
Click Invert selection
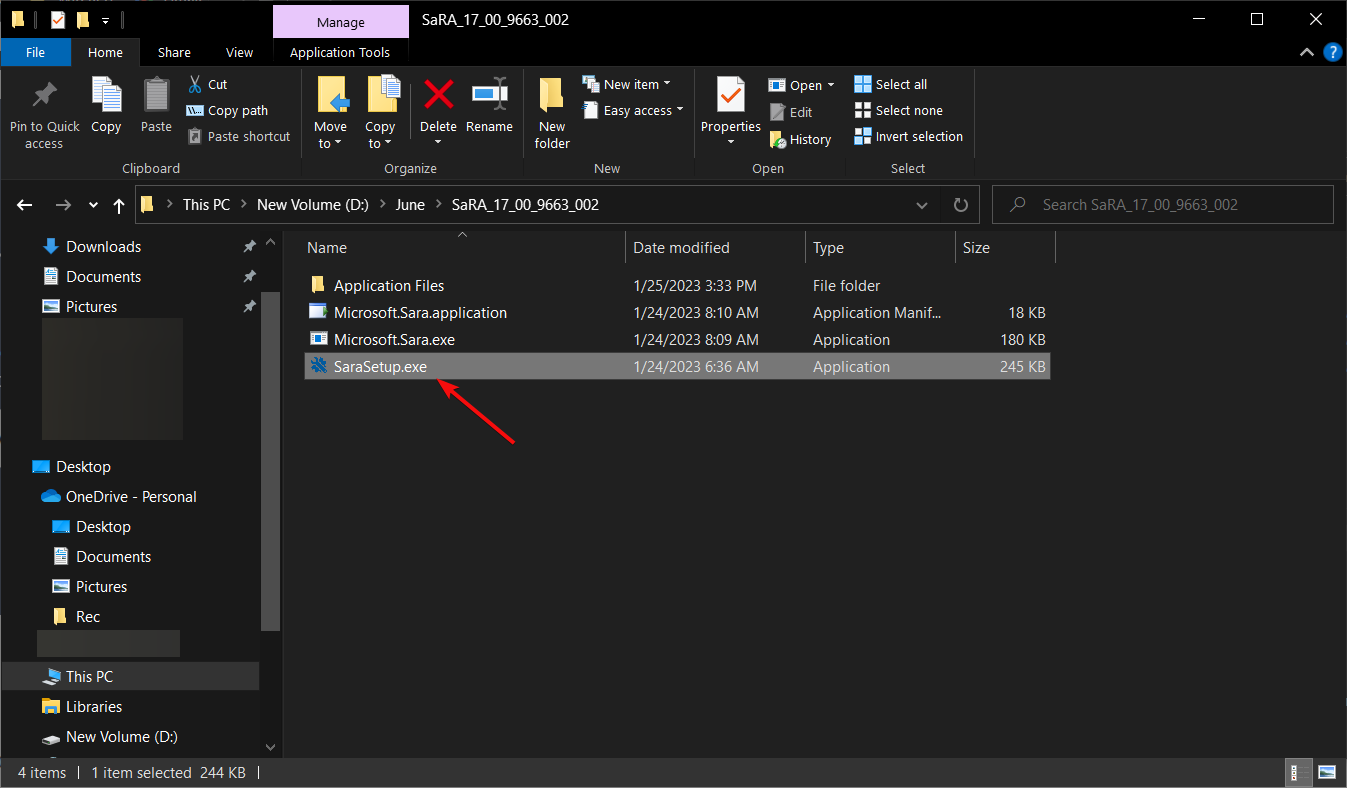[908, 137]
